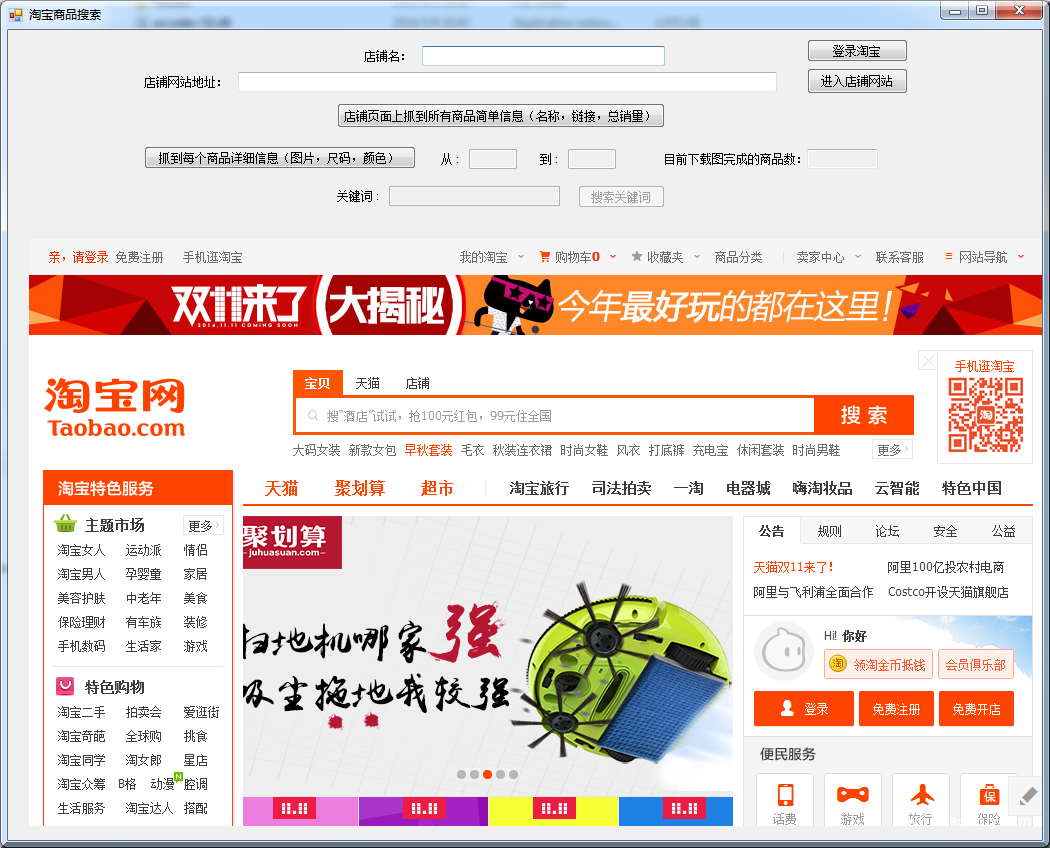Viewport: 1050px width, 848px height.
Task: Click the 手机逛淘宝 QR code image
Action: point(985,415)
